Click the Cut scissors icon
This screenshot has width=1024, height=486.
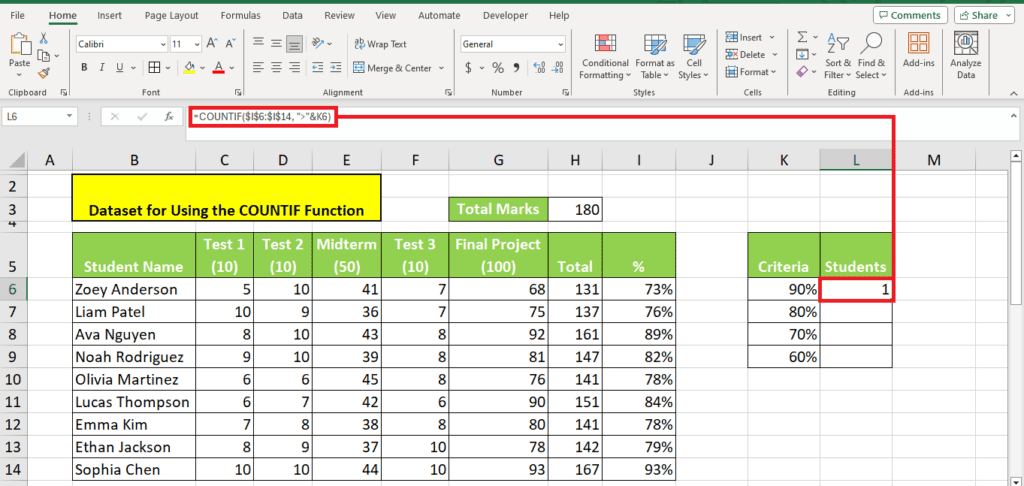(43, 37)
